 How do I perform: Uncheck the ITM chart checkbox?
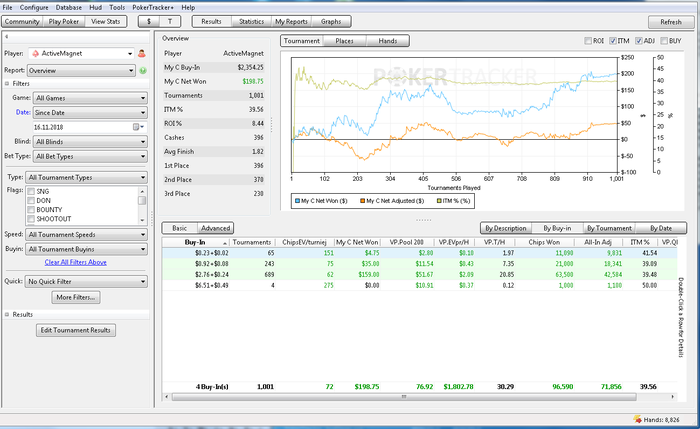click(614, 41)
